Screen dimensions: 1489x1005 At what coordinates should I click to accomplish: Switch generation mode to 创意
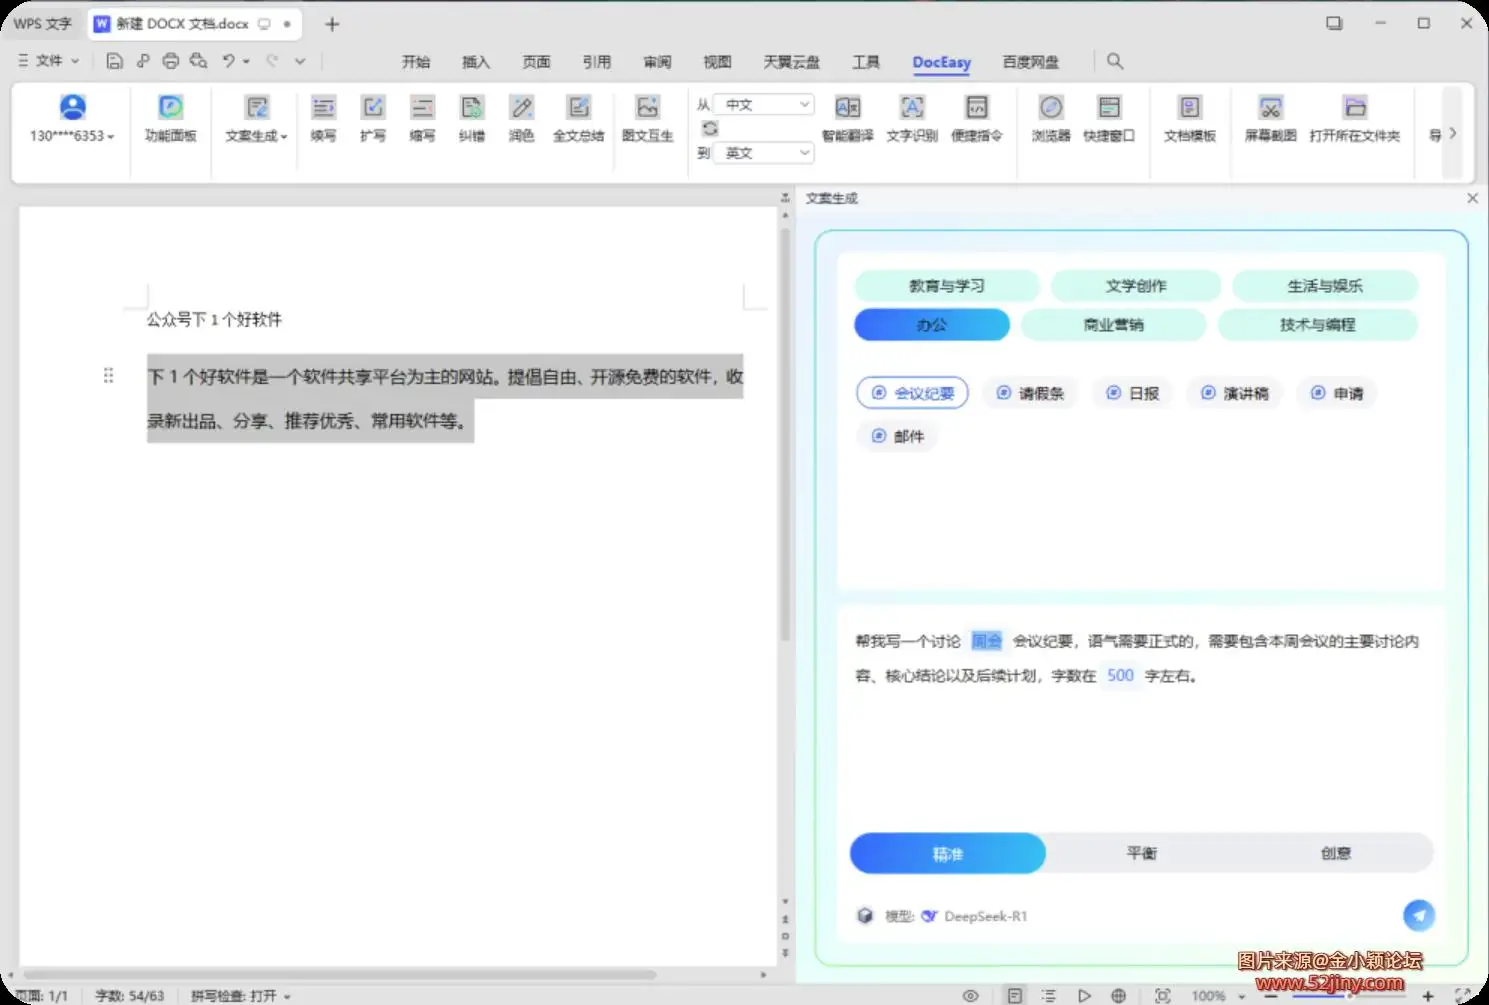tap(1335, 853)
